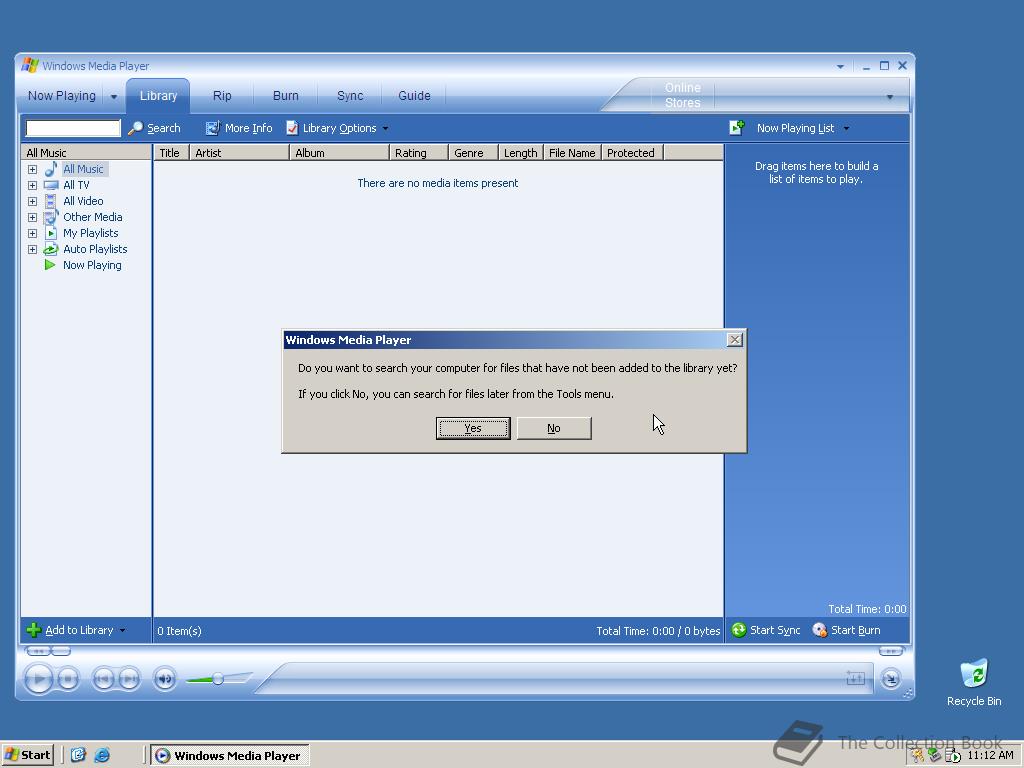1024x768 pixels.
Task: Click the skin mode switch button
Action: (x=891, y=679)
